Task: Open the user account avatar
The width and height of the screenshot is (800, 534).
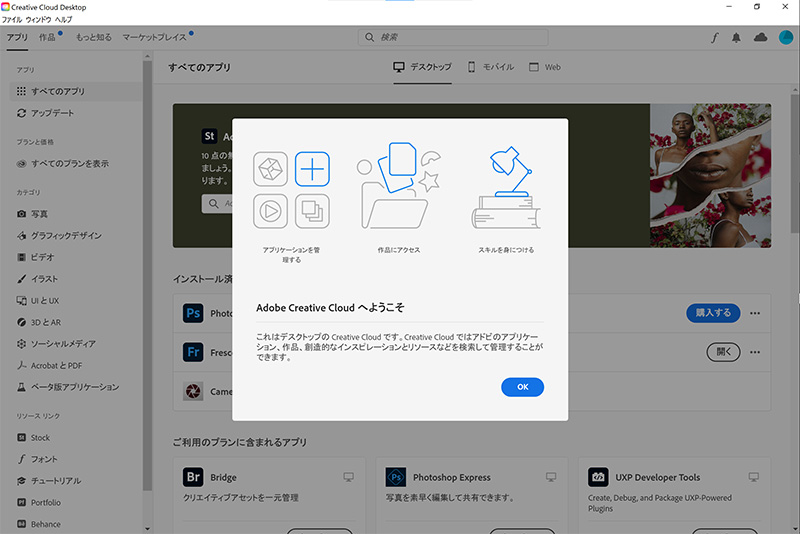Action: point(784,37)
